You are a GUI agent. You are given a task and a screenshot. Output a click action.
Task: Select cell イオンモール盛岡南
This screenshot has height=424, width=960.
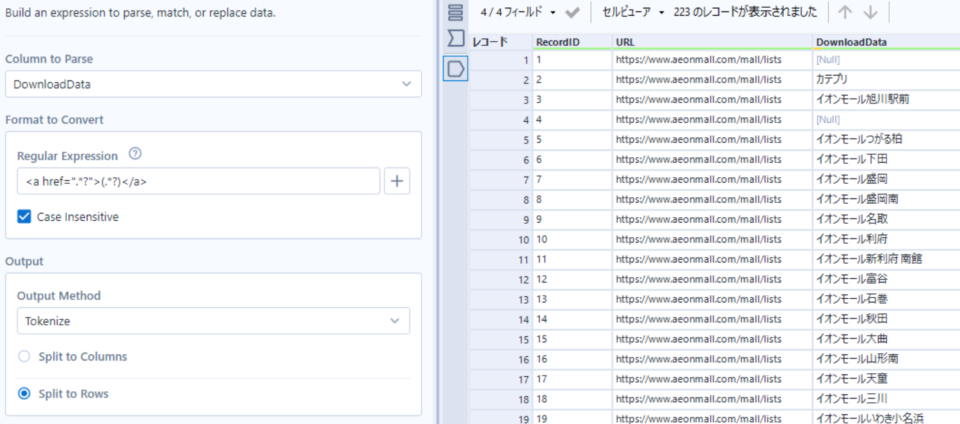pos(886,199)
